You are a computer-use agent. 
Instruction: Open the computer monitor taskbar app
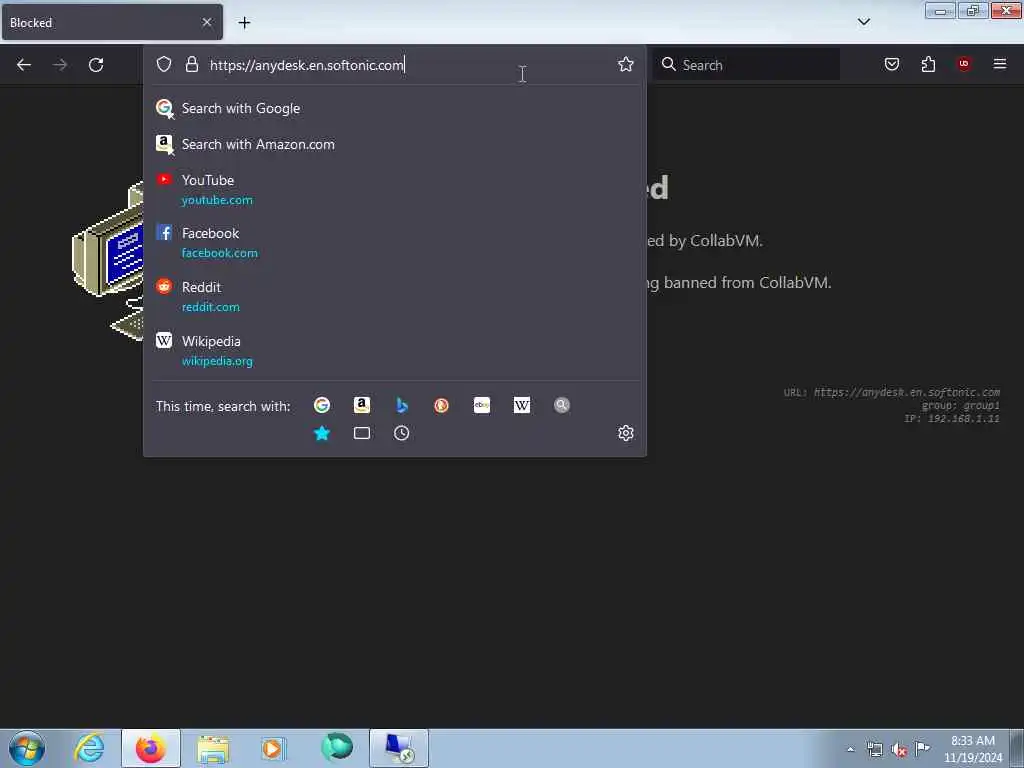coord(399,748)
